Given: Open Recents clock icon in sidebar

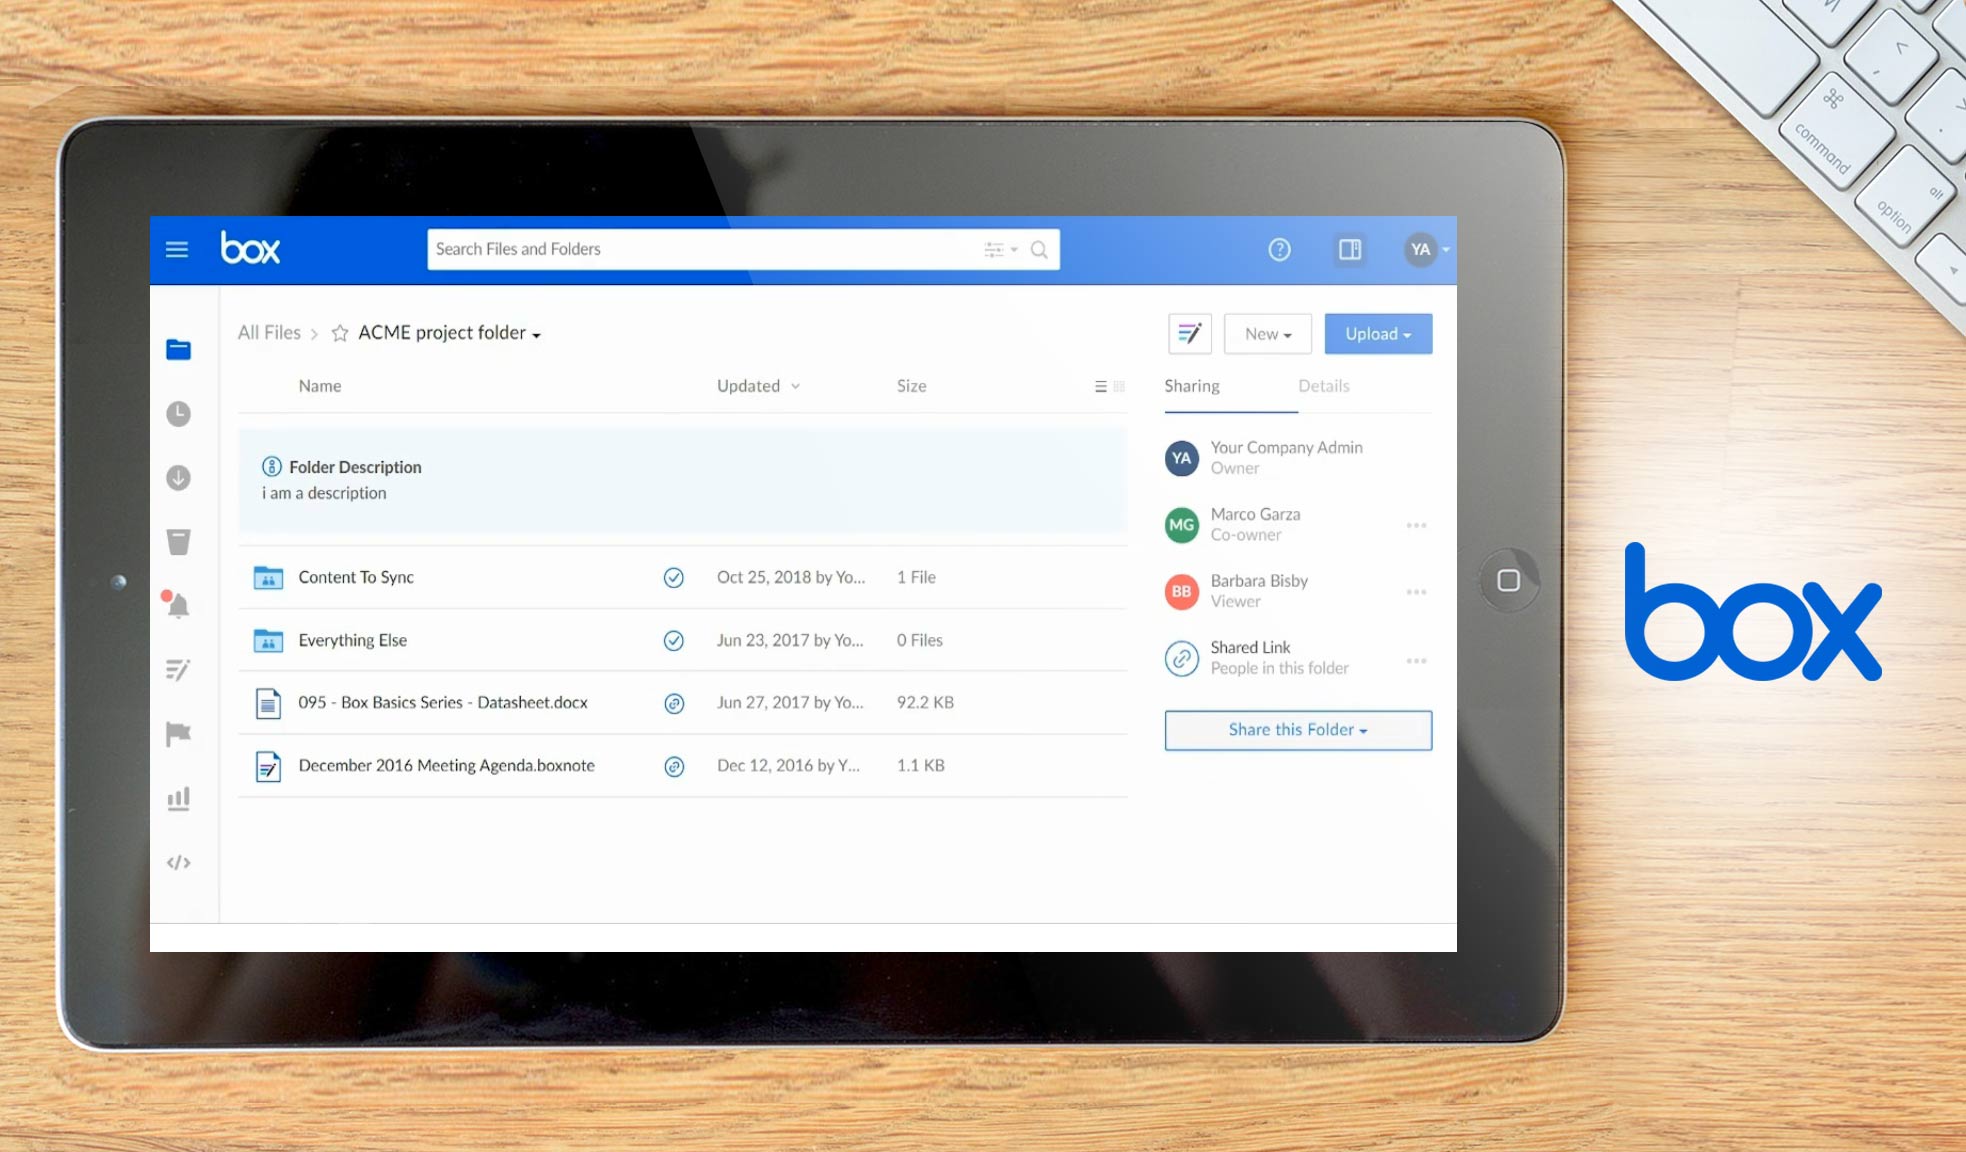Looking at the screenshot, I should tap(178, 414).
